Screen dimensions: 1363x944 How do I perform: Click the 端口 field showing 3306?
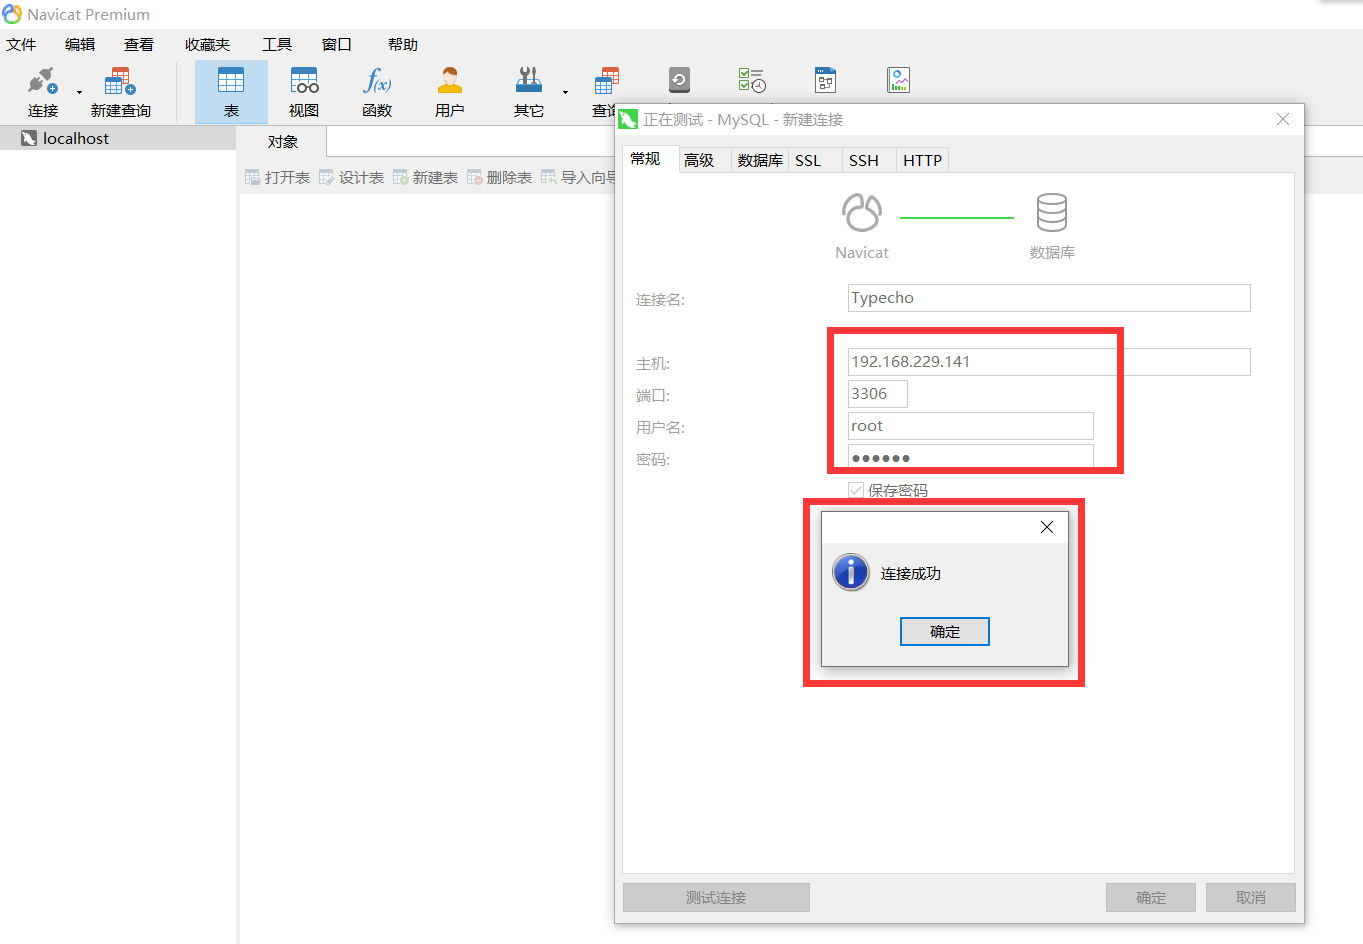[878, 394]
